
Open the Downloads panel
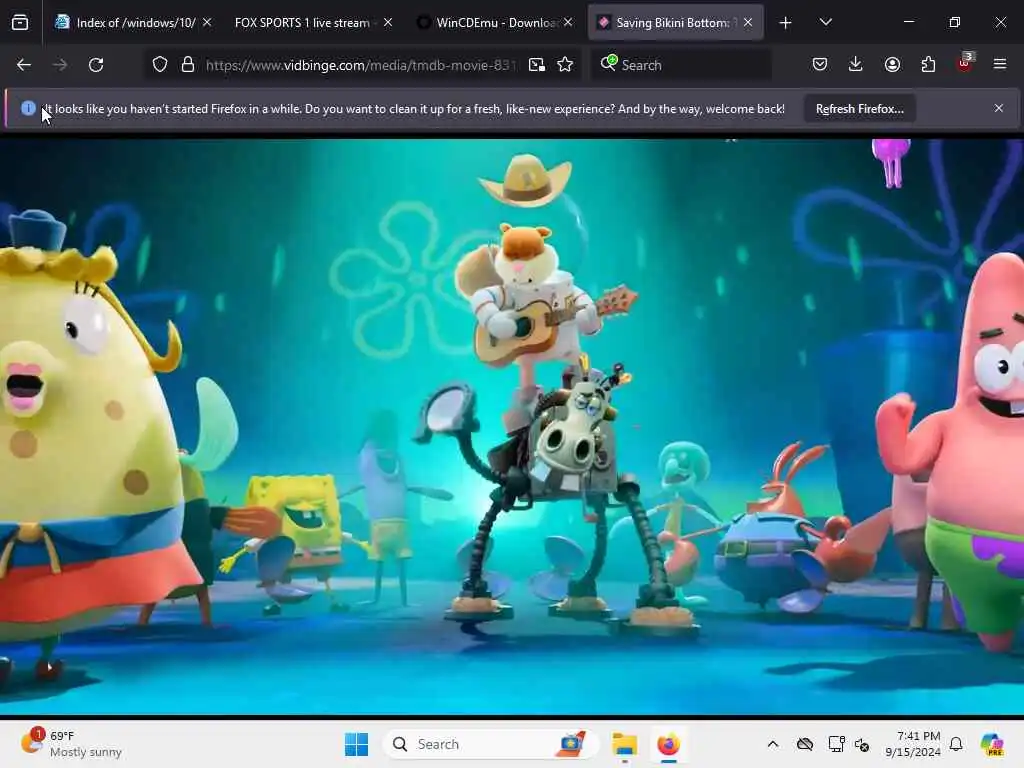(856, 65)
